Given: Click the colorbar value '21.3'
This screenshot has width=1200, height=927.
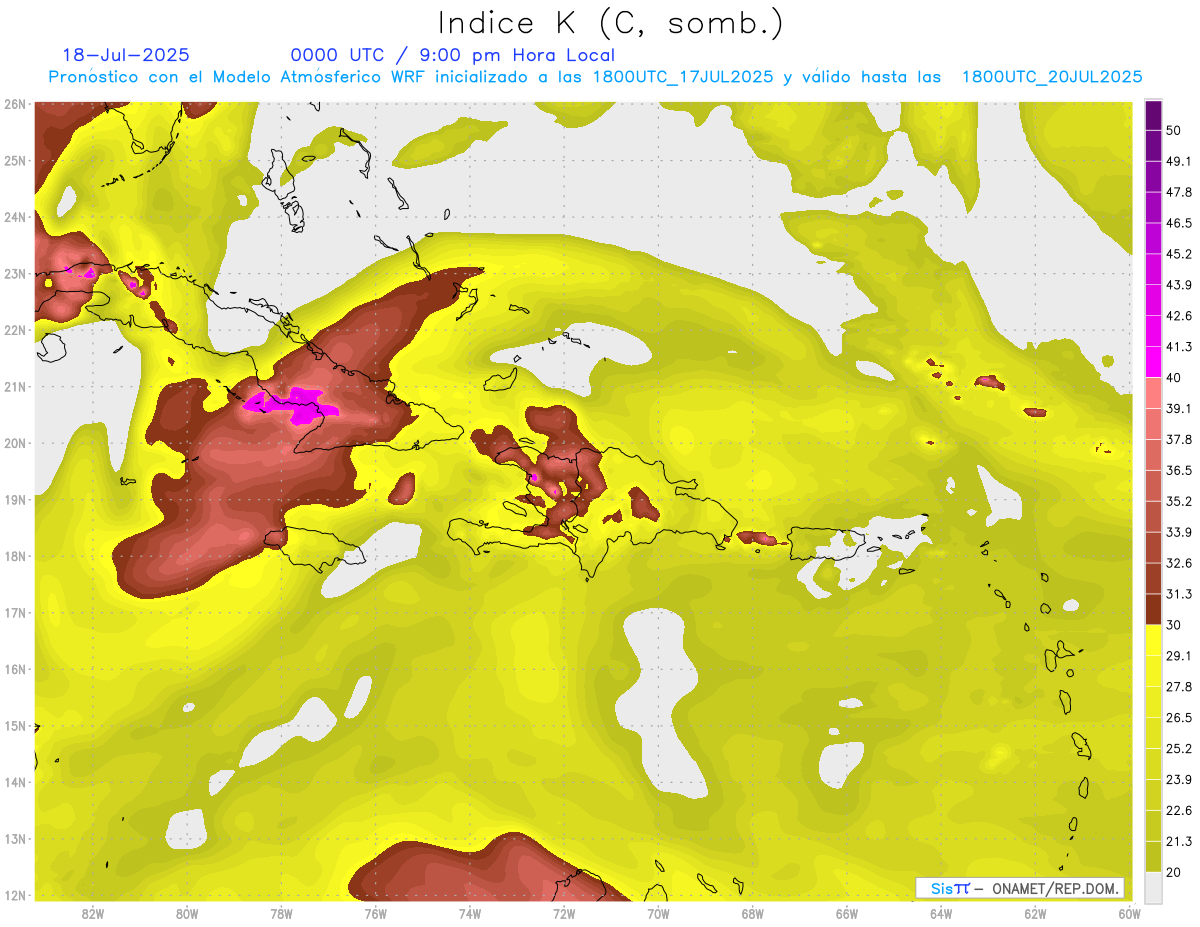Looking at the screenshot, I should [1178, 842].
